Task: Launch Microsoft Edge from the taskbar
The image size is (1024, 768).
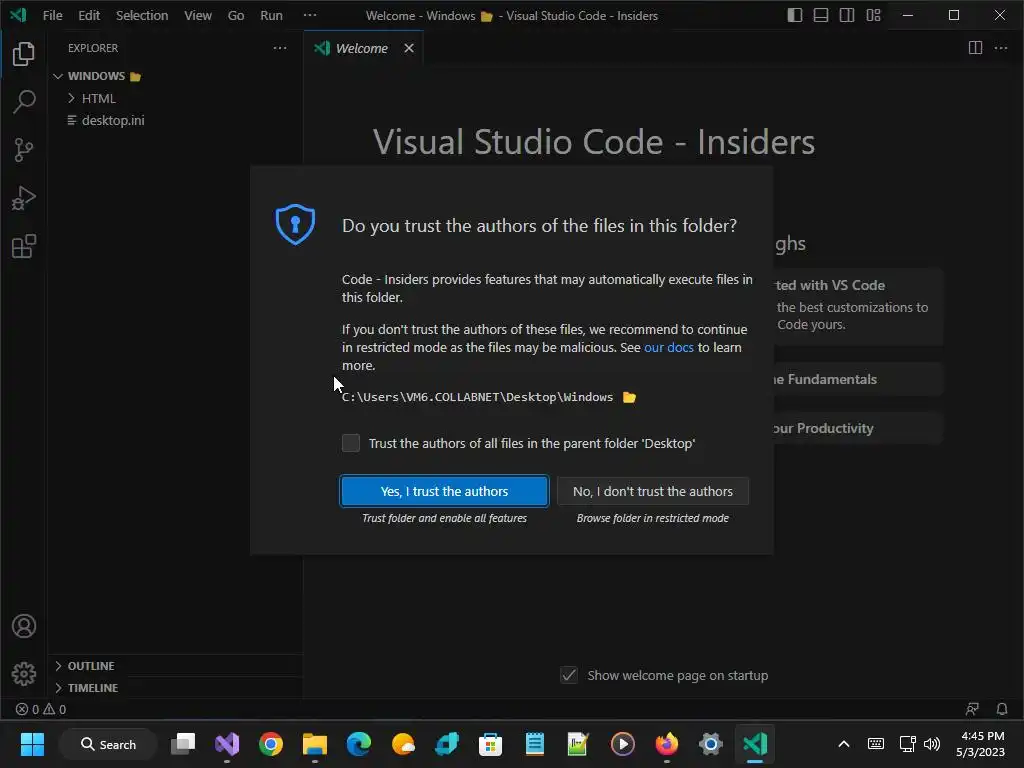Action: point(359,744)
